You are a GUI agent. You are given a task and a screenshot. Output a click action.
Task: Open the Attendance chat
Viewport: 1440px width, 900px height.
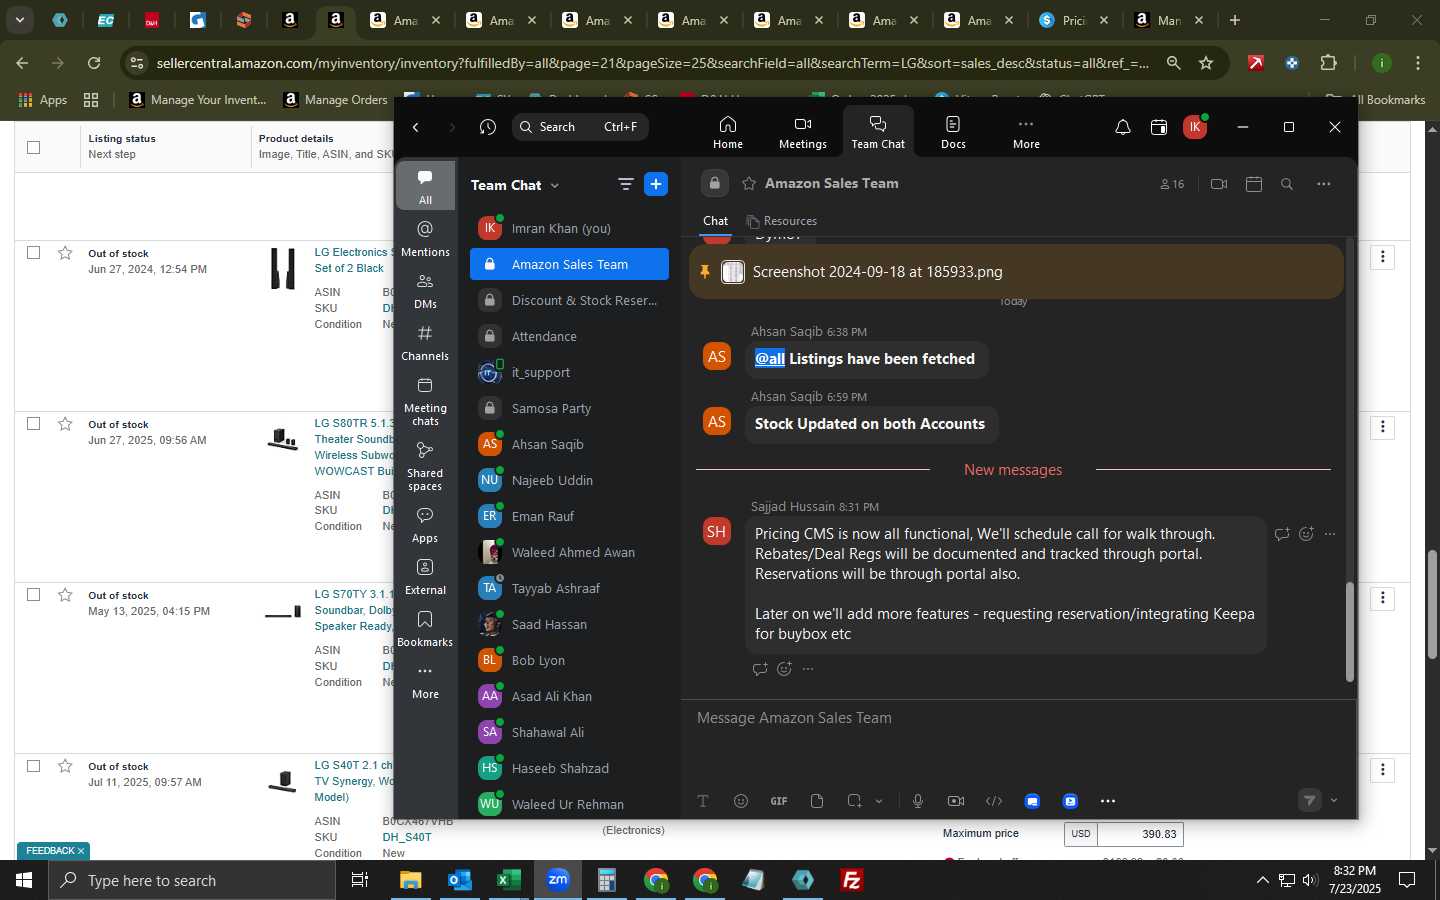tap(569, 336)
